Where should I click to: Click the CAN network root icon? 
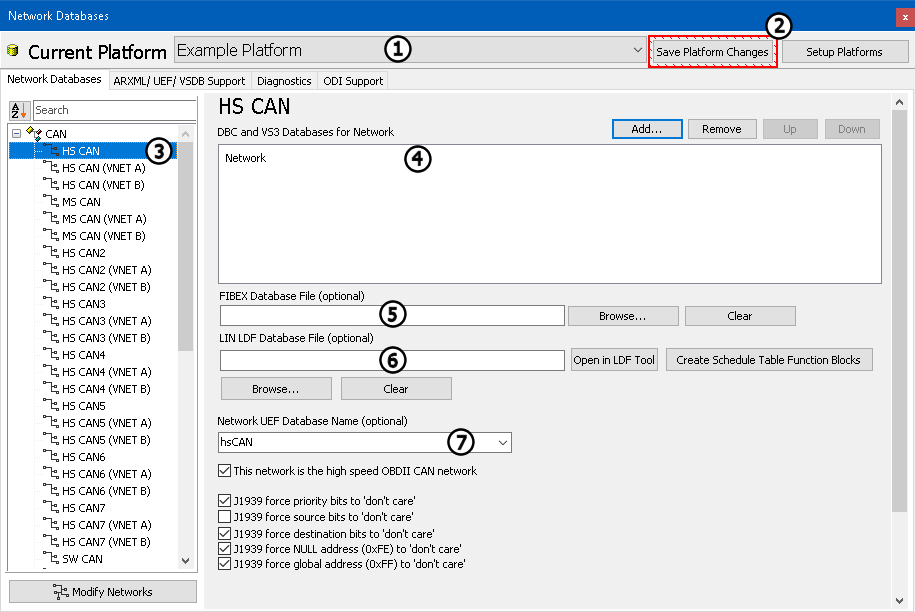click(33, 133)
